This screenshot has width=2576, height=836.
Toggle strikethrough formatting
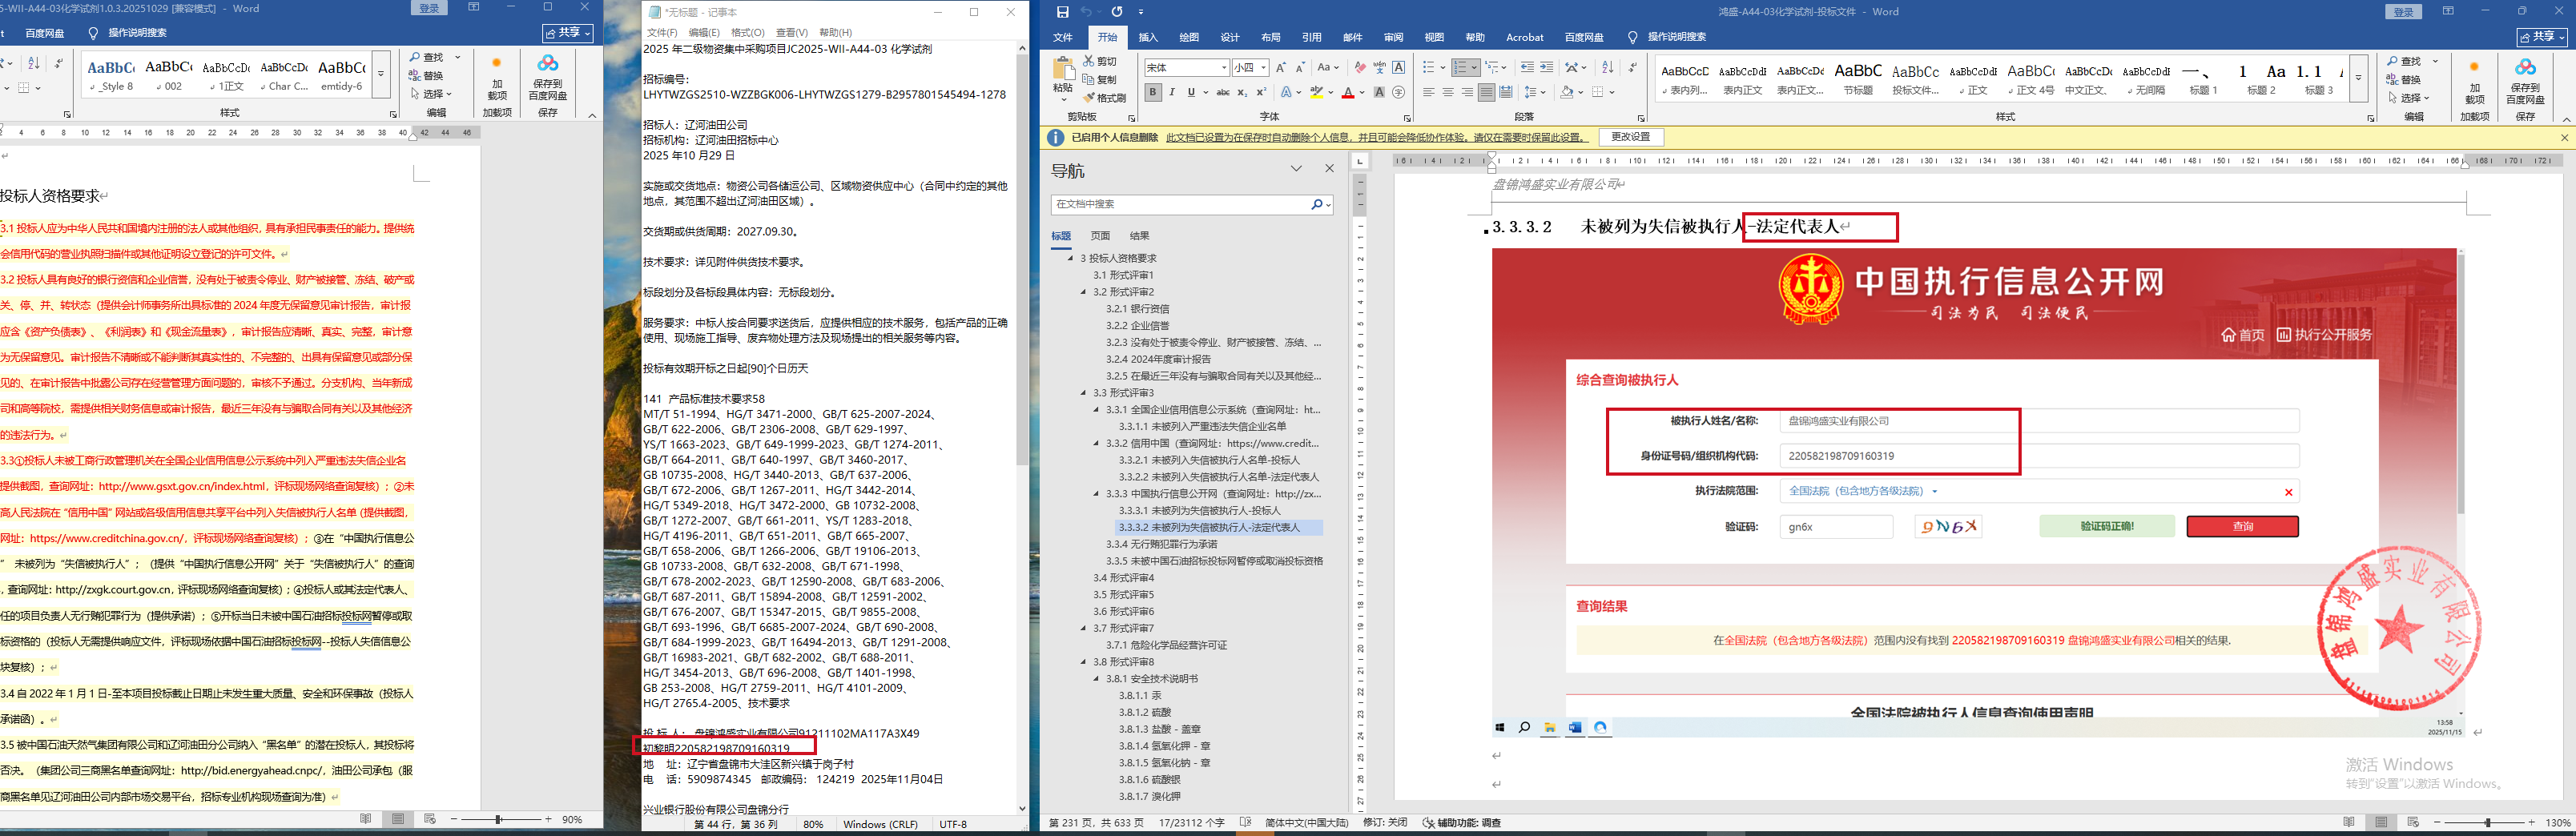[1222, 92]
